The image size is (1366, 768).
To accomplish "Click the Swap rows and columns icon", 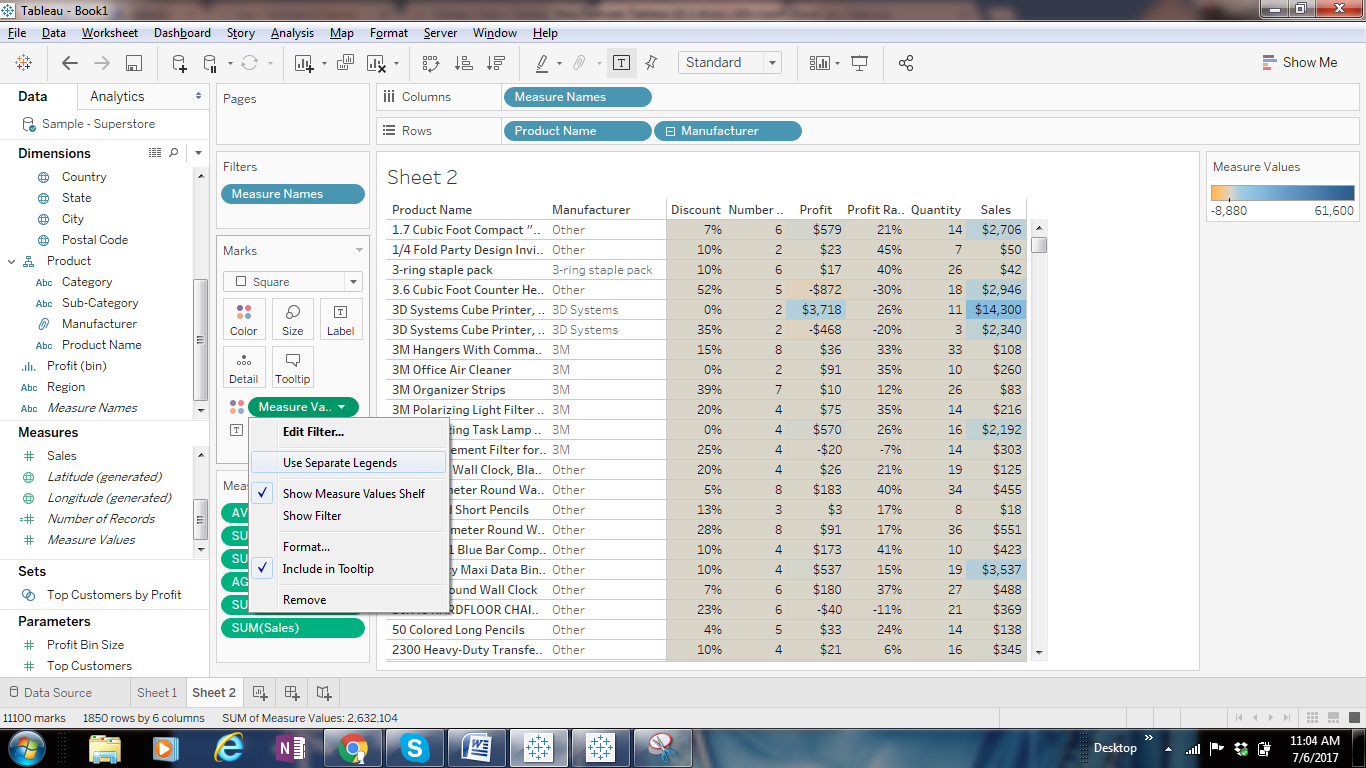I will point(431,63).
